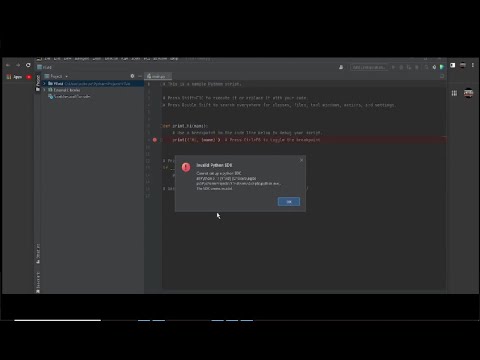This screenshot has width=480, height=360.
Task: Select Scratches and Consoles in project tree
Action: [69, 96]
